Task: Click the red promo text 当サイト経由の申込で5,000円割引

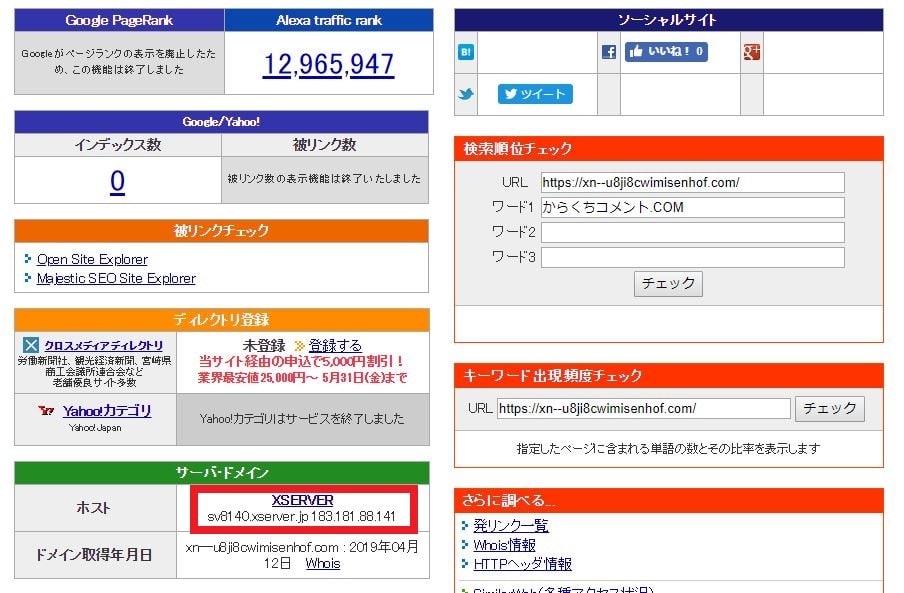Action: point(302,361)
